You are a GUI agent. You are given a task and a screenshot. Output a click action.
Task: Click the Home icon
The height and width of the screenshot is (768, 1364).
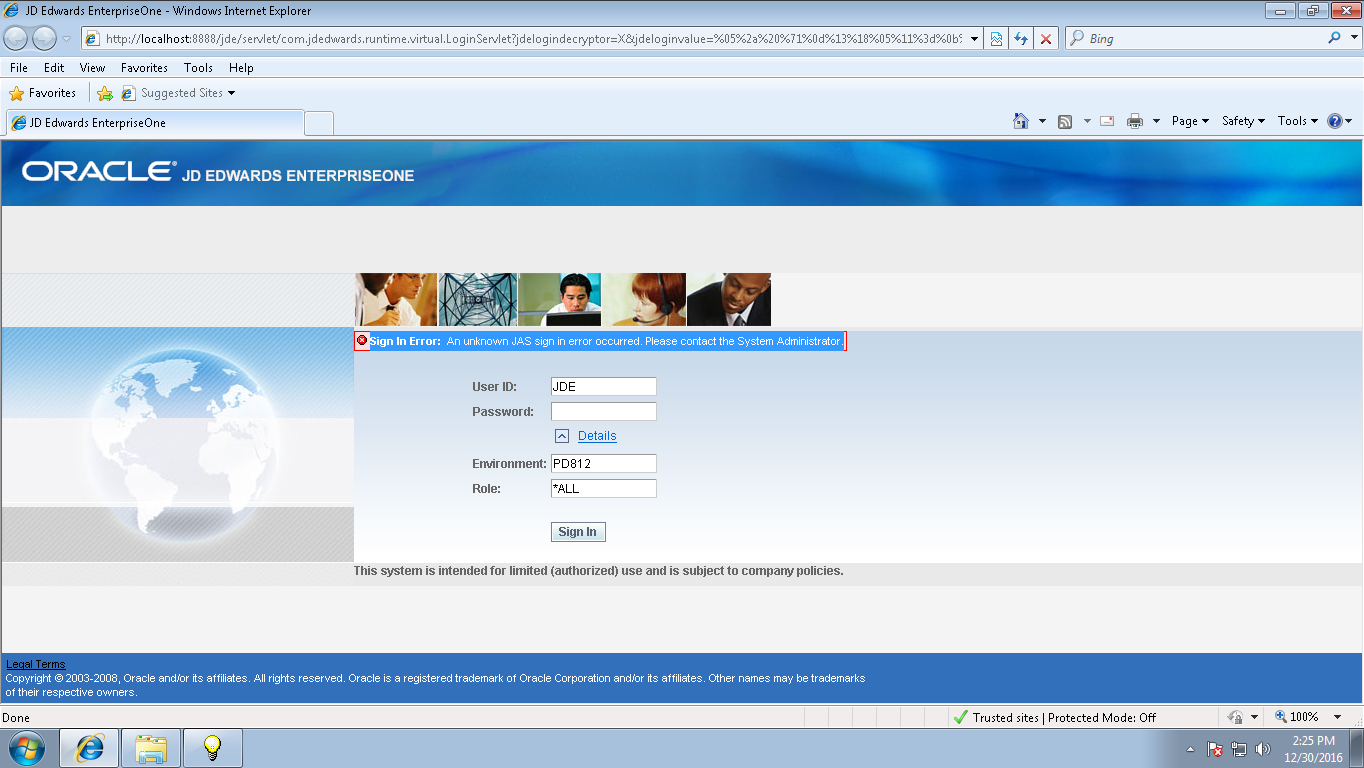(x=1021, y=120)
